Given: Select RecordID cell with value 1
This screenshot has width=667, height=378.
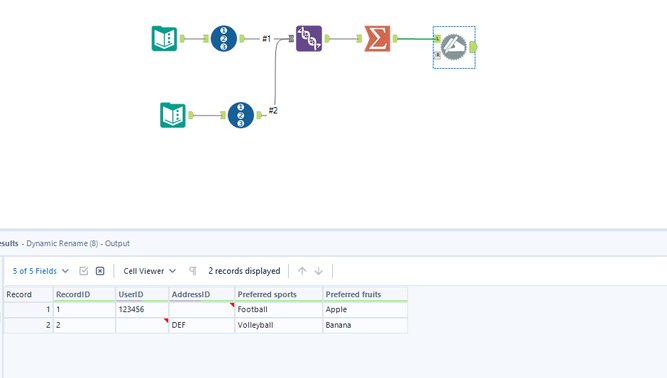Looking at the screenshot, I should pos(84,310).
